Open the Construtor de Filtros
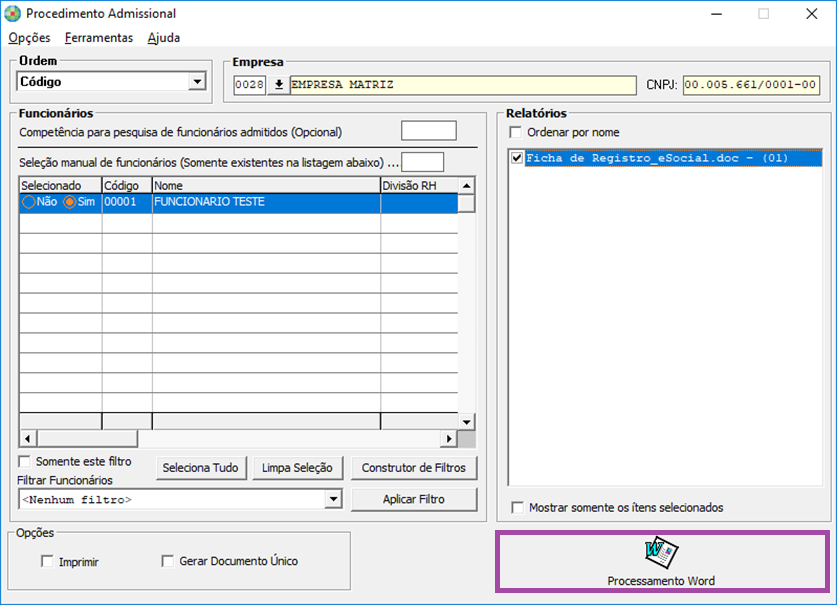Screen dimensions: 837x605 (414, 468)
